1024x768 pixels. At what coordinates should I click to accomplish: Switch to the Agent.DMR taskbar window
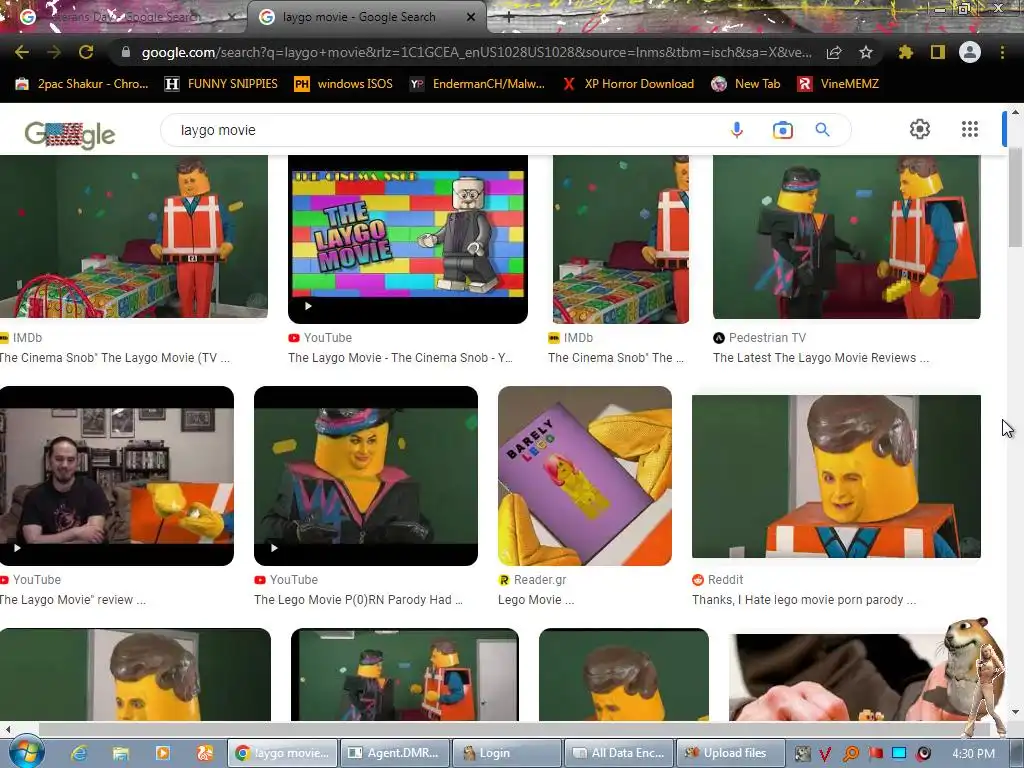(395, 753)
